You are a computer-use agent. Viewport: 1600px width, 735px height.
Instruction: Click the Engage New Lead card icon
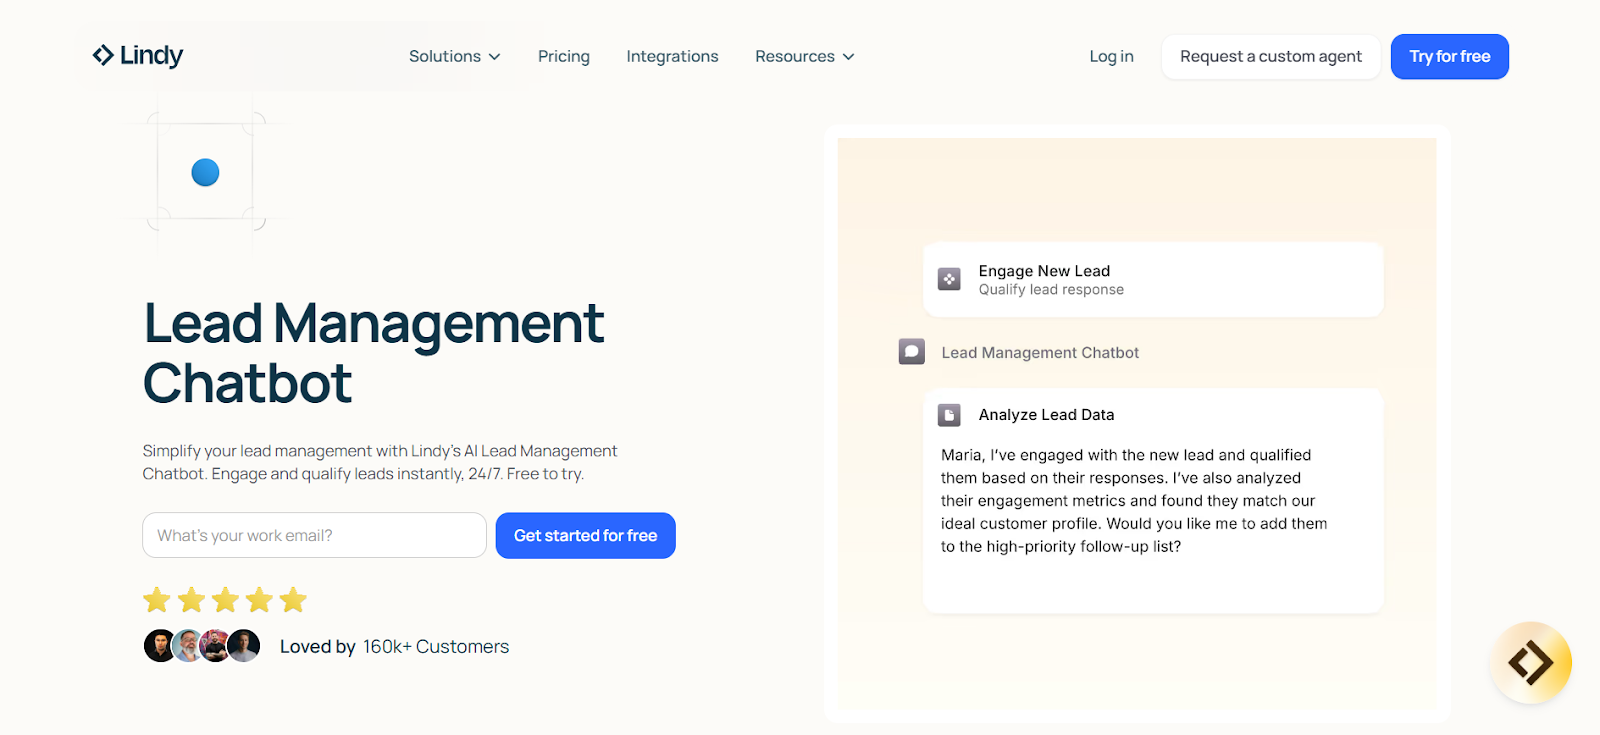pos(949,279)
